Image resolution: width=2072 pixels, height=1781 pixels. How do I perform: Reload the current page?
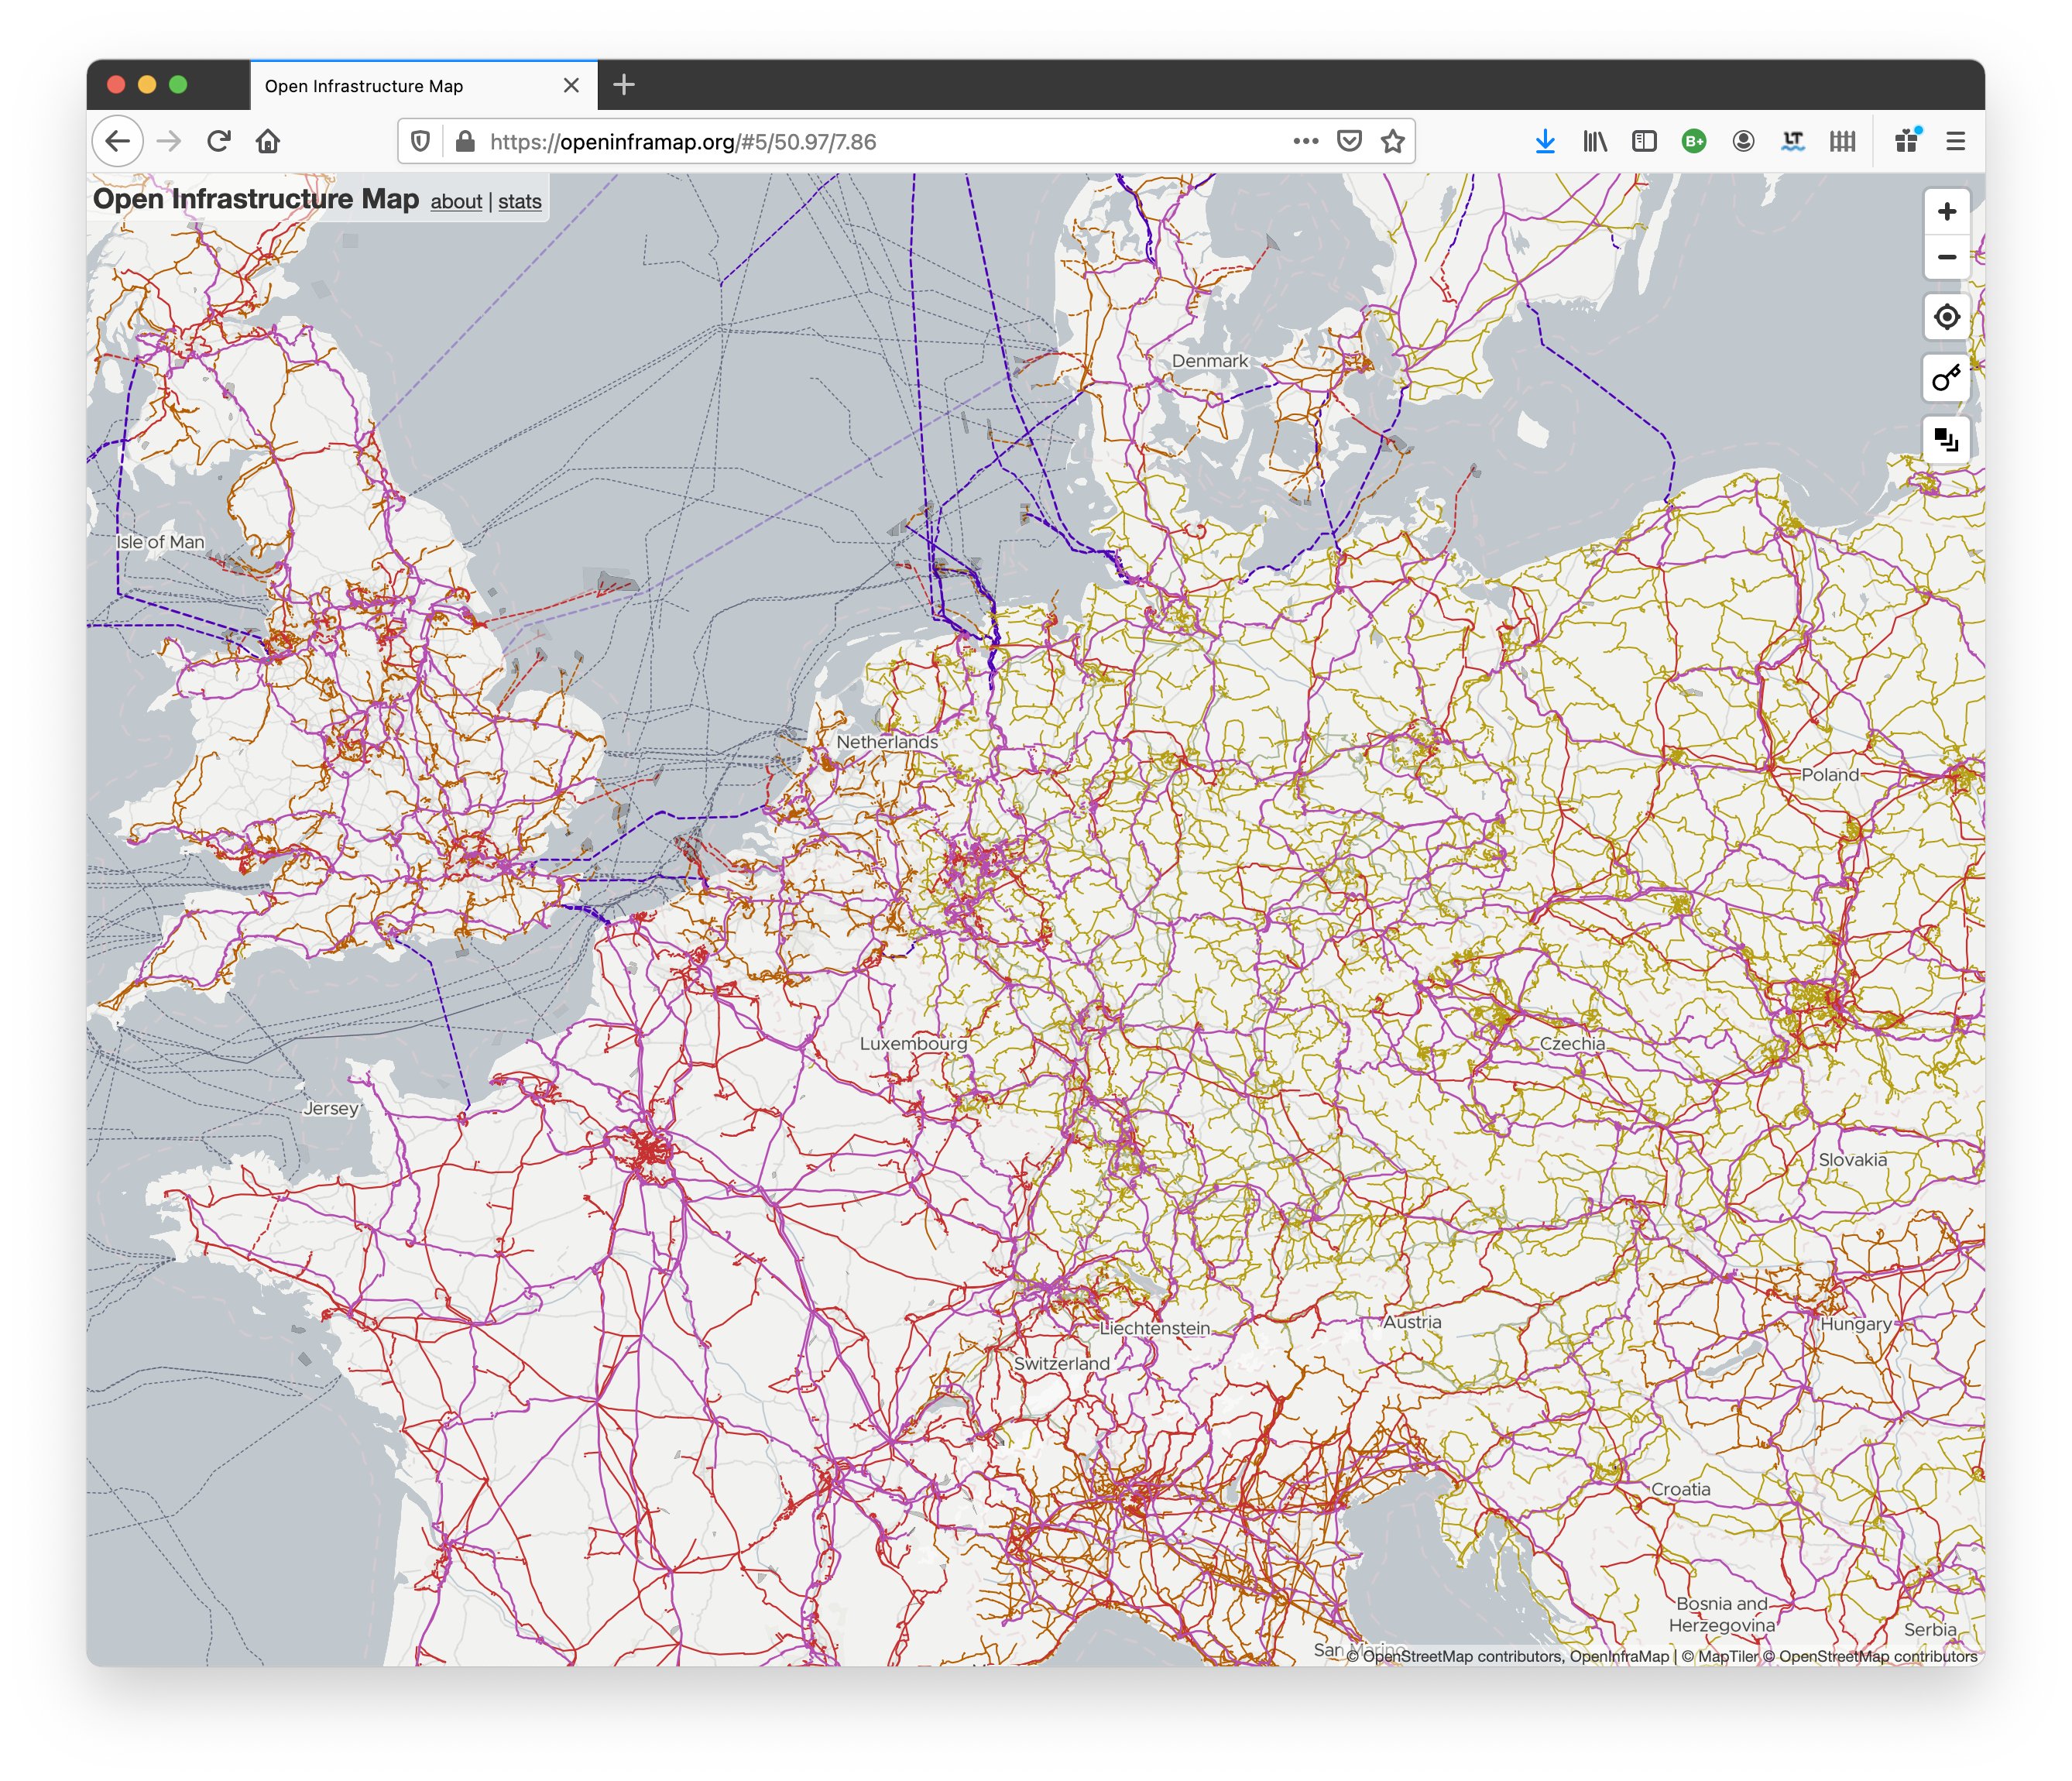click(x=218, y=142)
